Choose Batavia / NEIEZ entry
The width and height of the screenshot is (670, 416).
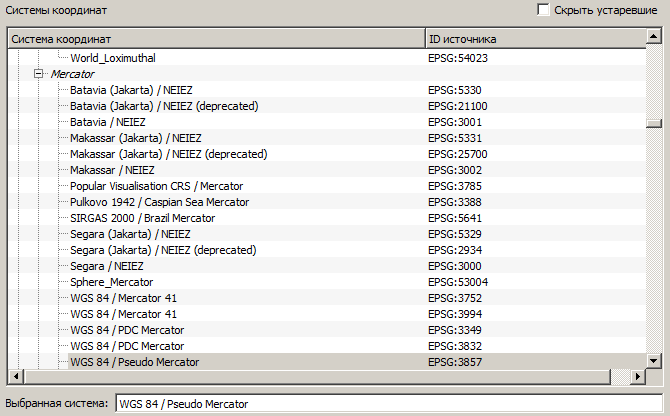[107, 122]
